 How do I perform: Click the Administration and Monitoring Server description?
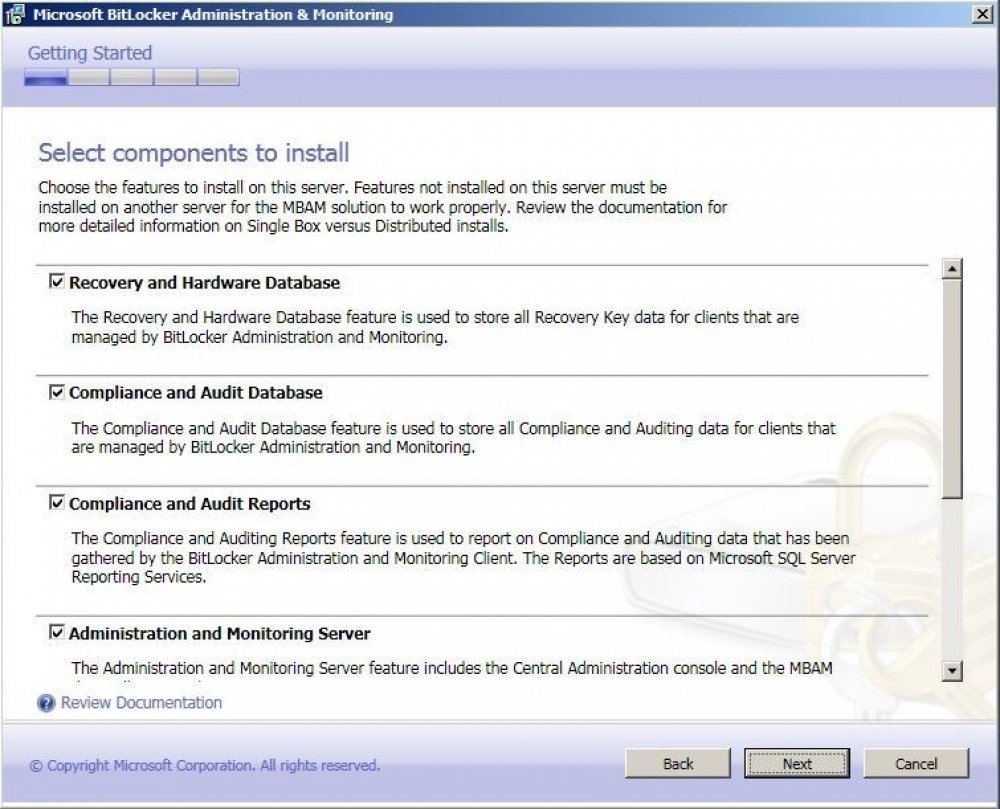point(452,668)
